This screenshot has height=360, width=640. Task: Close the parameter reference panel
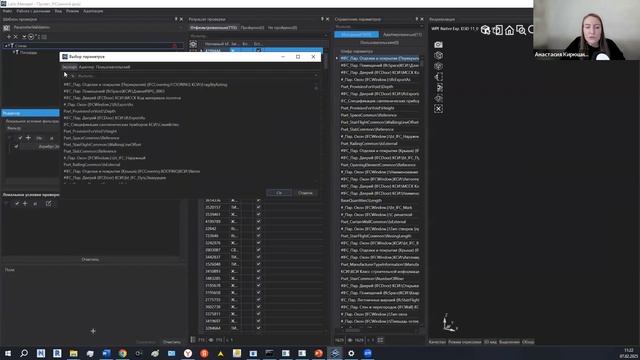422,19
